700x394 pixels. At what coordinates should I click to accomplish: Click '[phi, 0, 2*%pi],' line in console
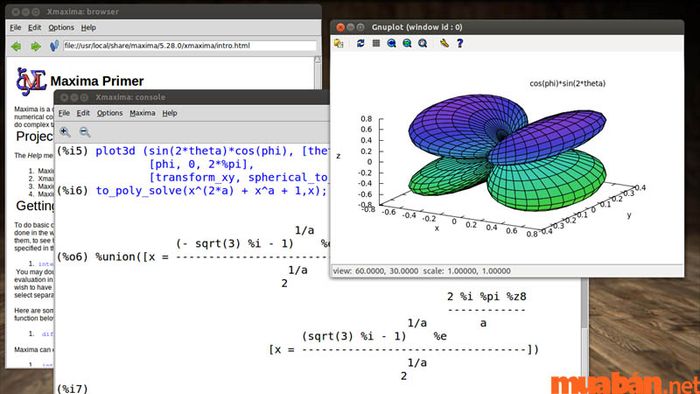pos(201,164)
